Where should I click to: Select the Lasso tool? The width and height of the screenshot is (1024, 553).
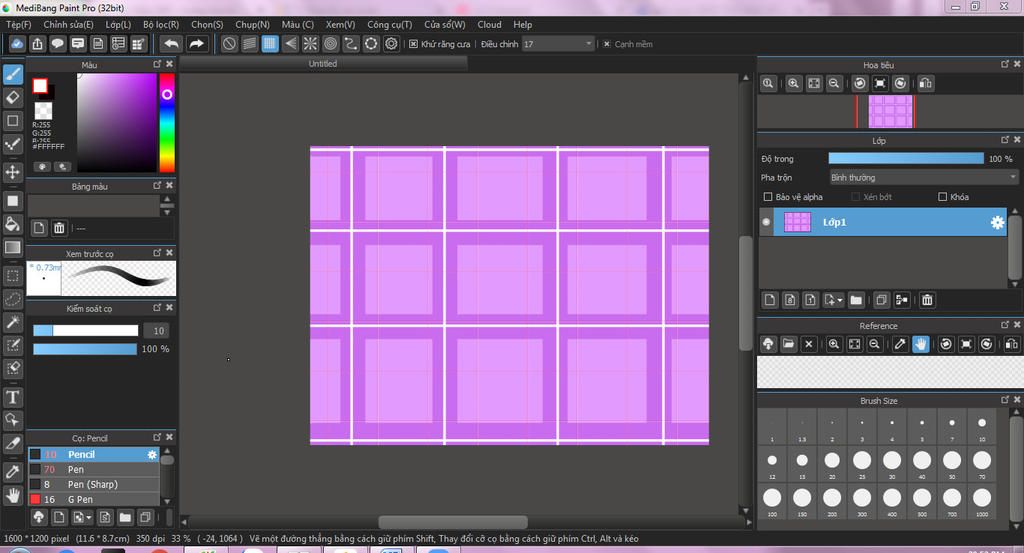tap(12, 299)
